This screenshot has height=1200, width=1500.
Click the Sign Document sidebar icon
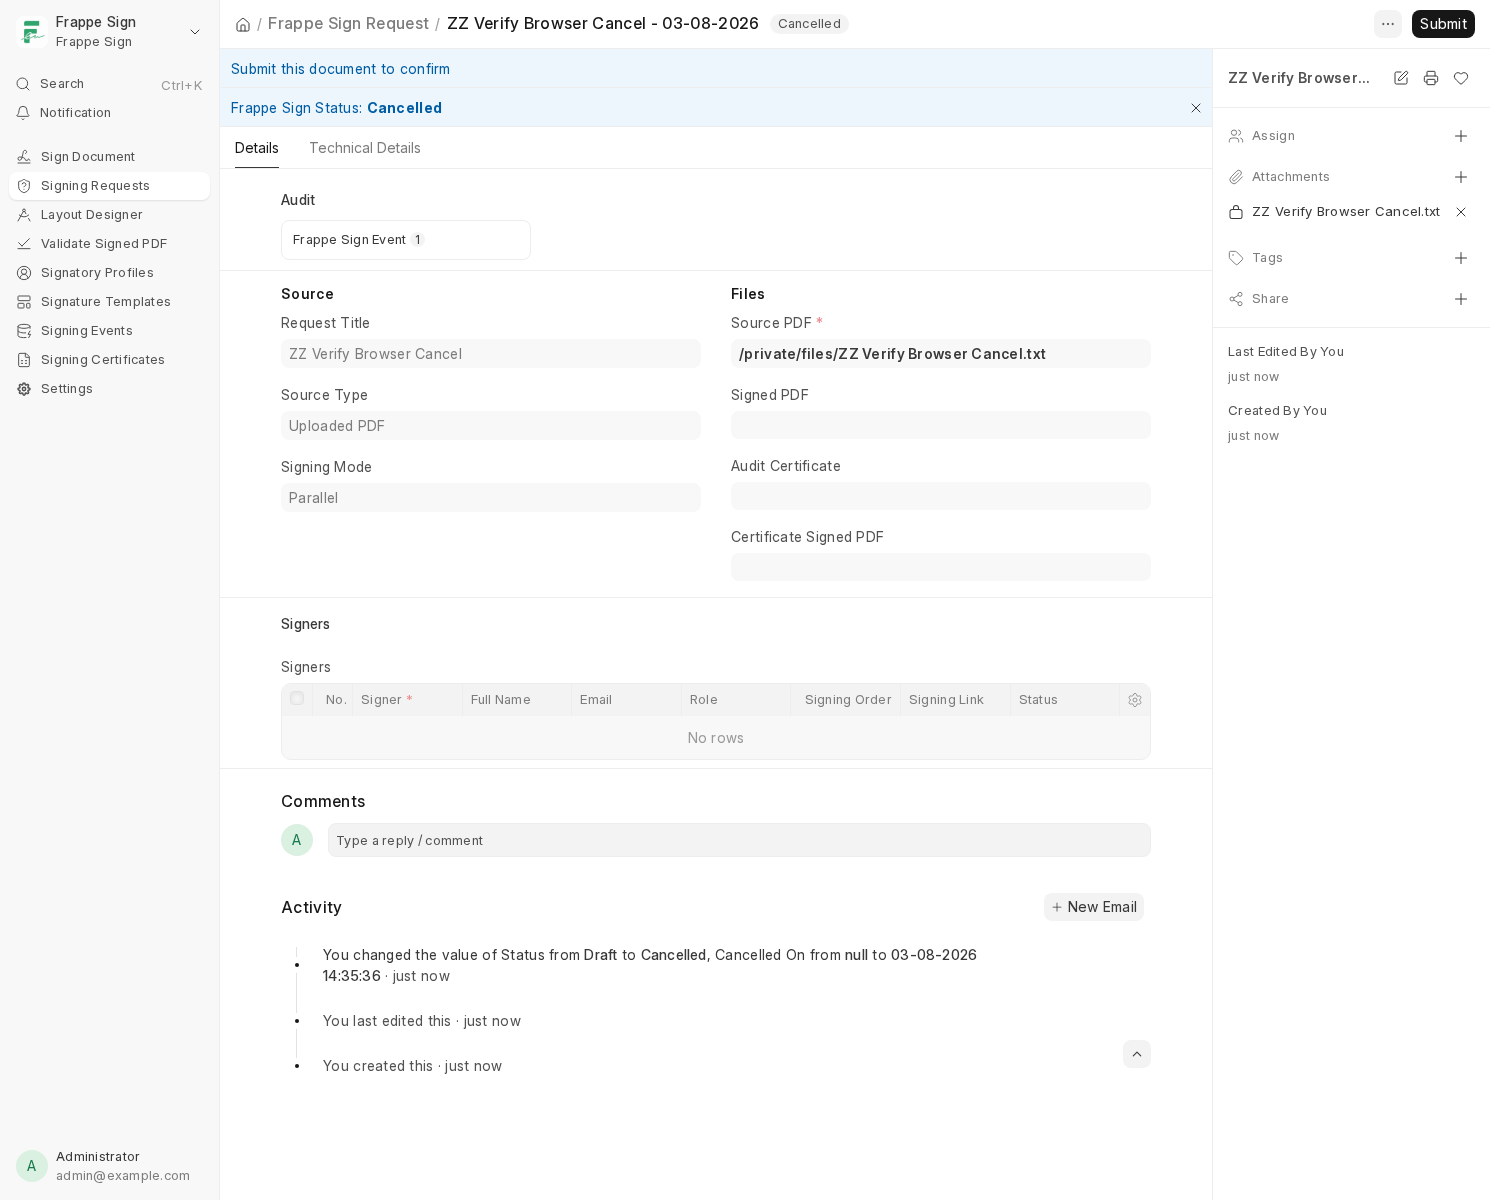[x=24, y=157]
